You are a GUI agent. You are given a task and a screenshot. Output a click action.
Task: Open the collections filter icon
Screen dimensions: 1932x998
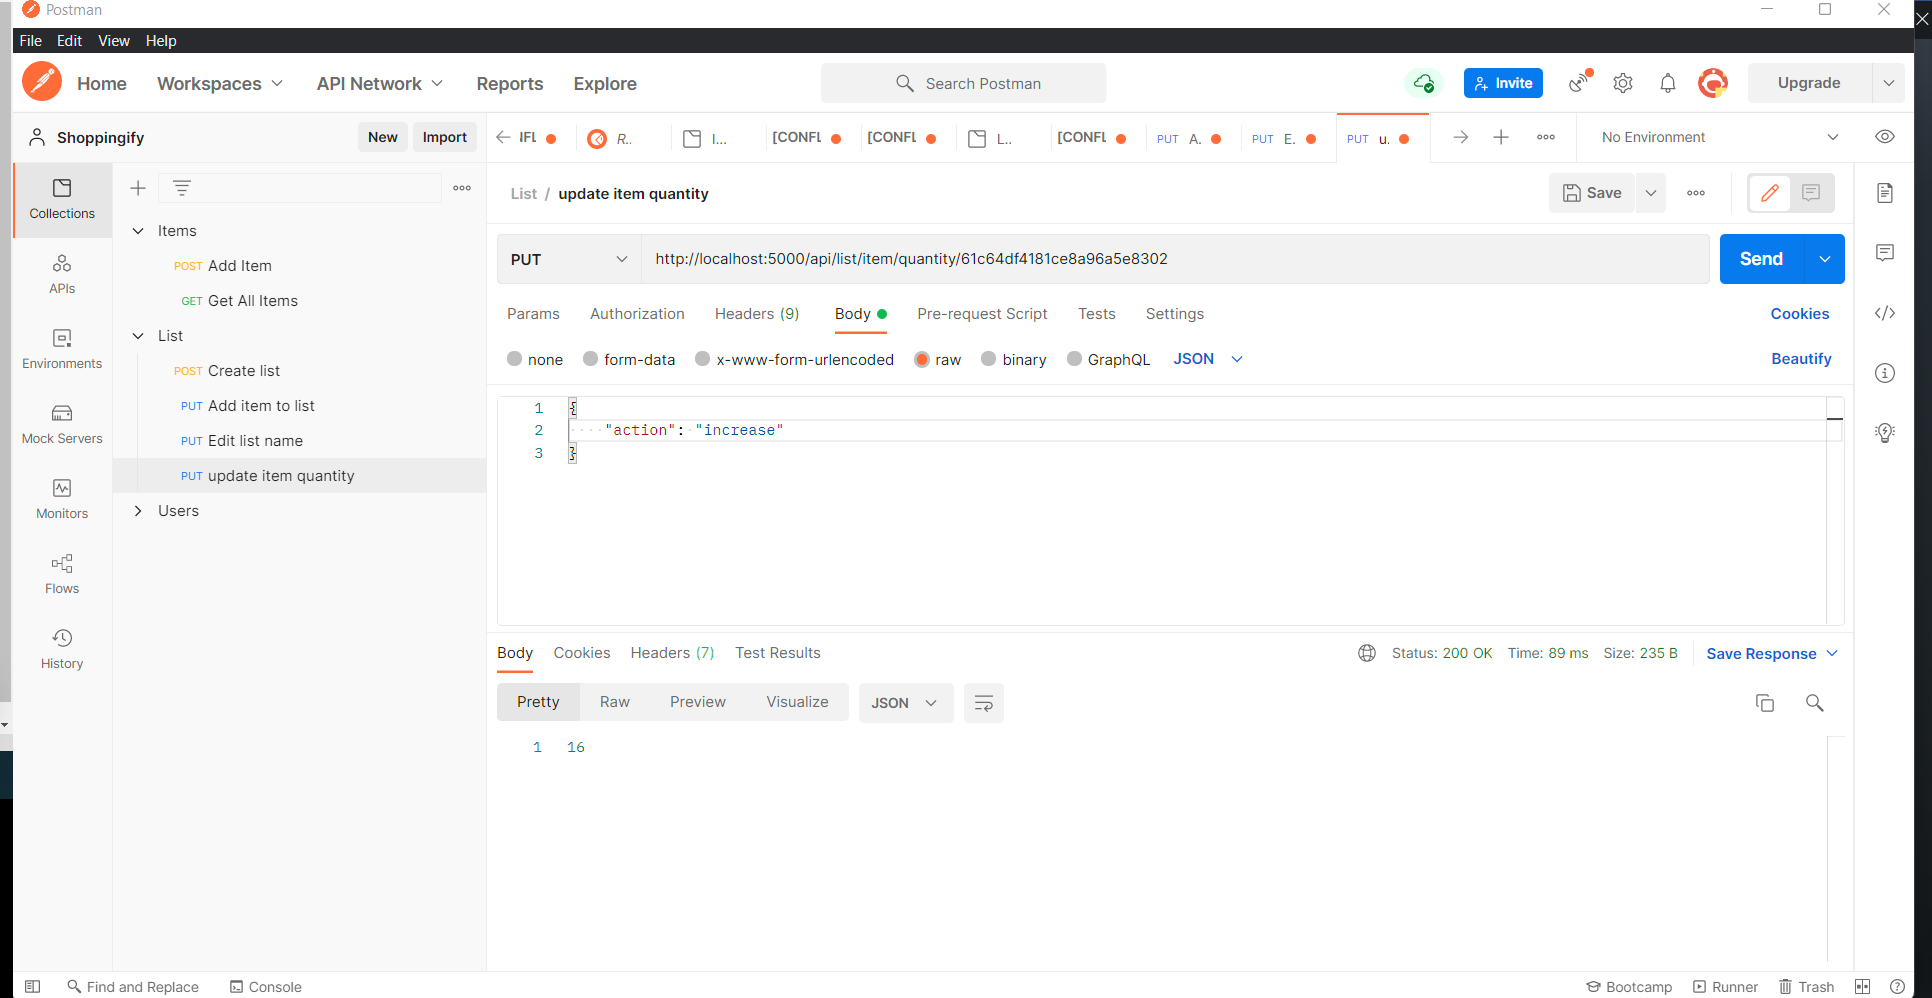coord(181,188)
